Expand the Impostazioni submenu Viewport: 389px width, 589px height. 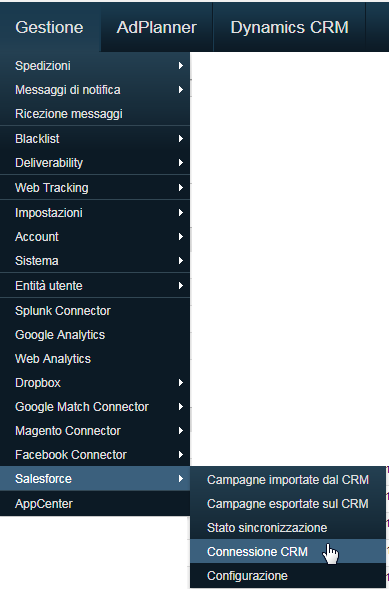pyautogui.click(x=95, y=213)
